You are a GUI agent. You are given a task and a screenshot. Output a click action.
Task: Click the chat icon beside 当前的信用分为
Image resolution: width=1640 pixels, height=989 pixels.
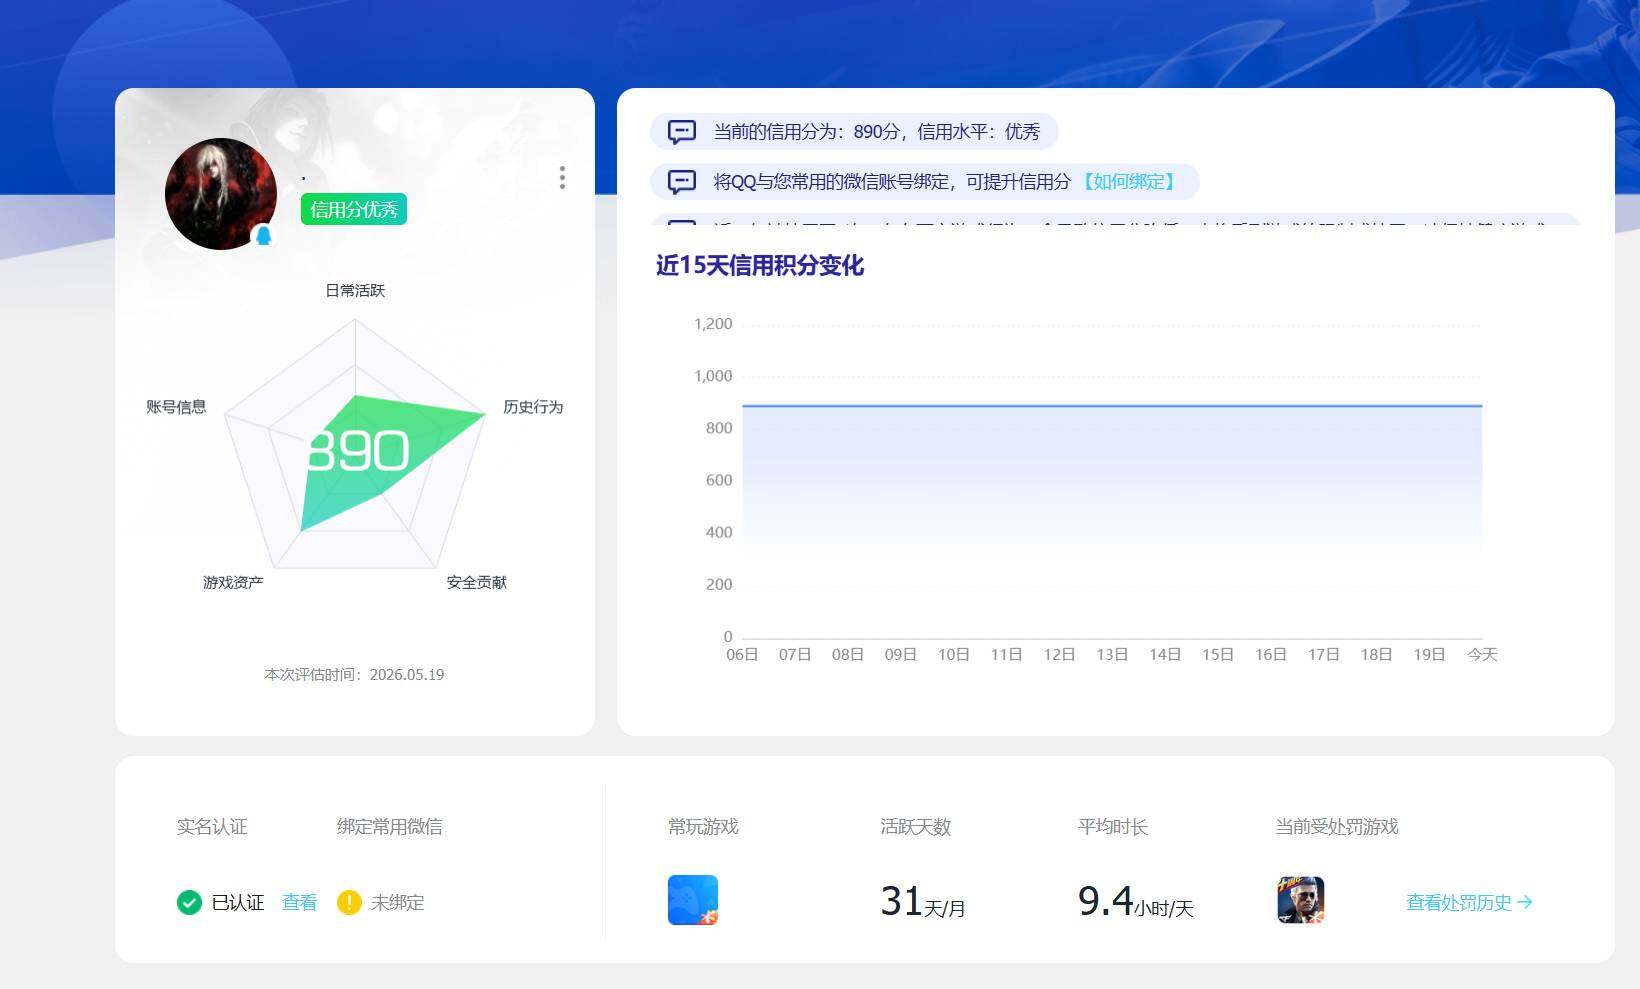click(682, 132)
